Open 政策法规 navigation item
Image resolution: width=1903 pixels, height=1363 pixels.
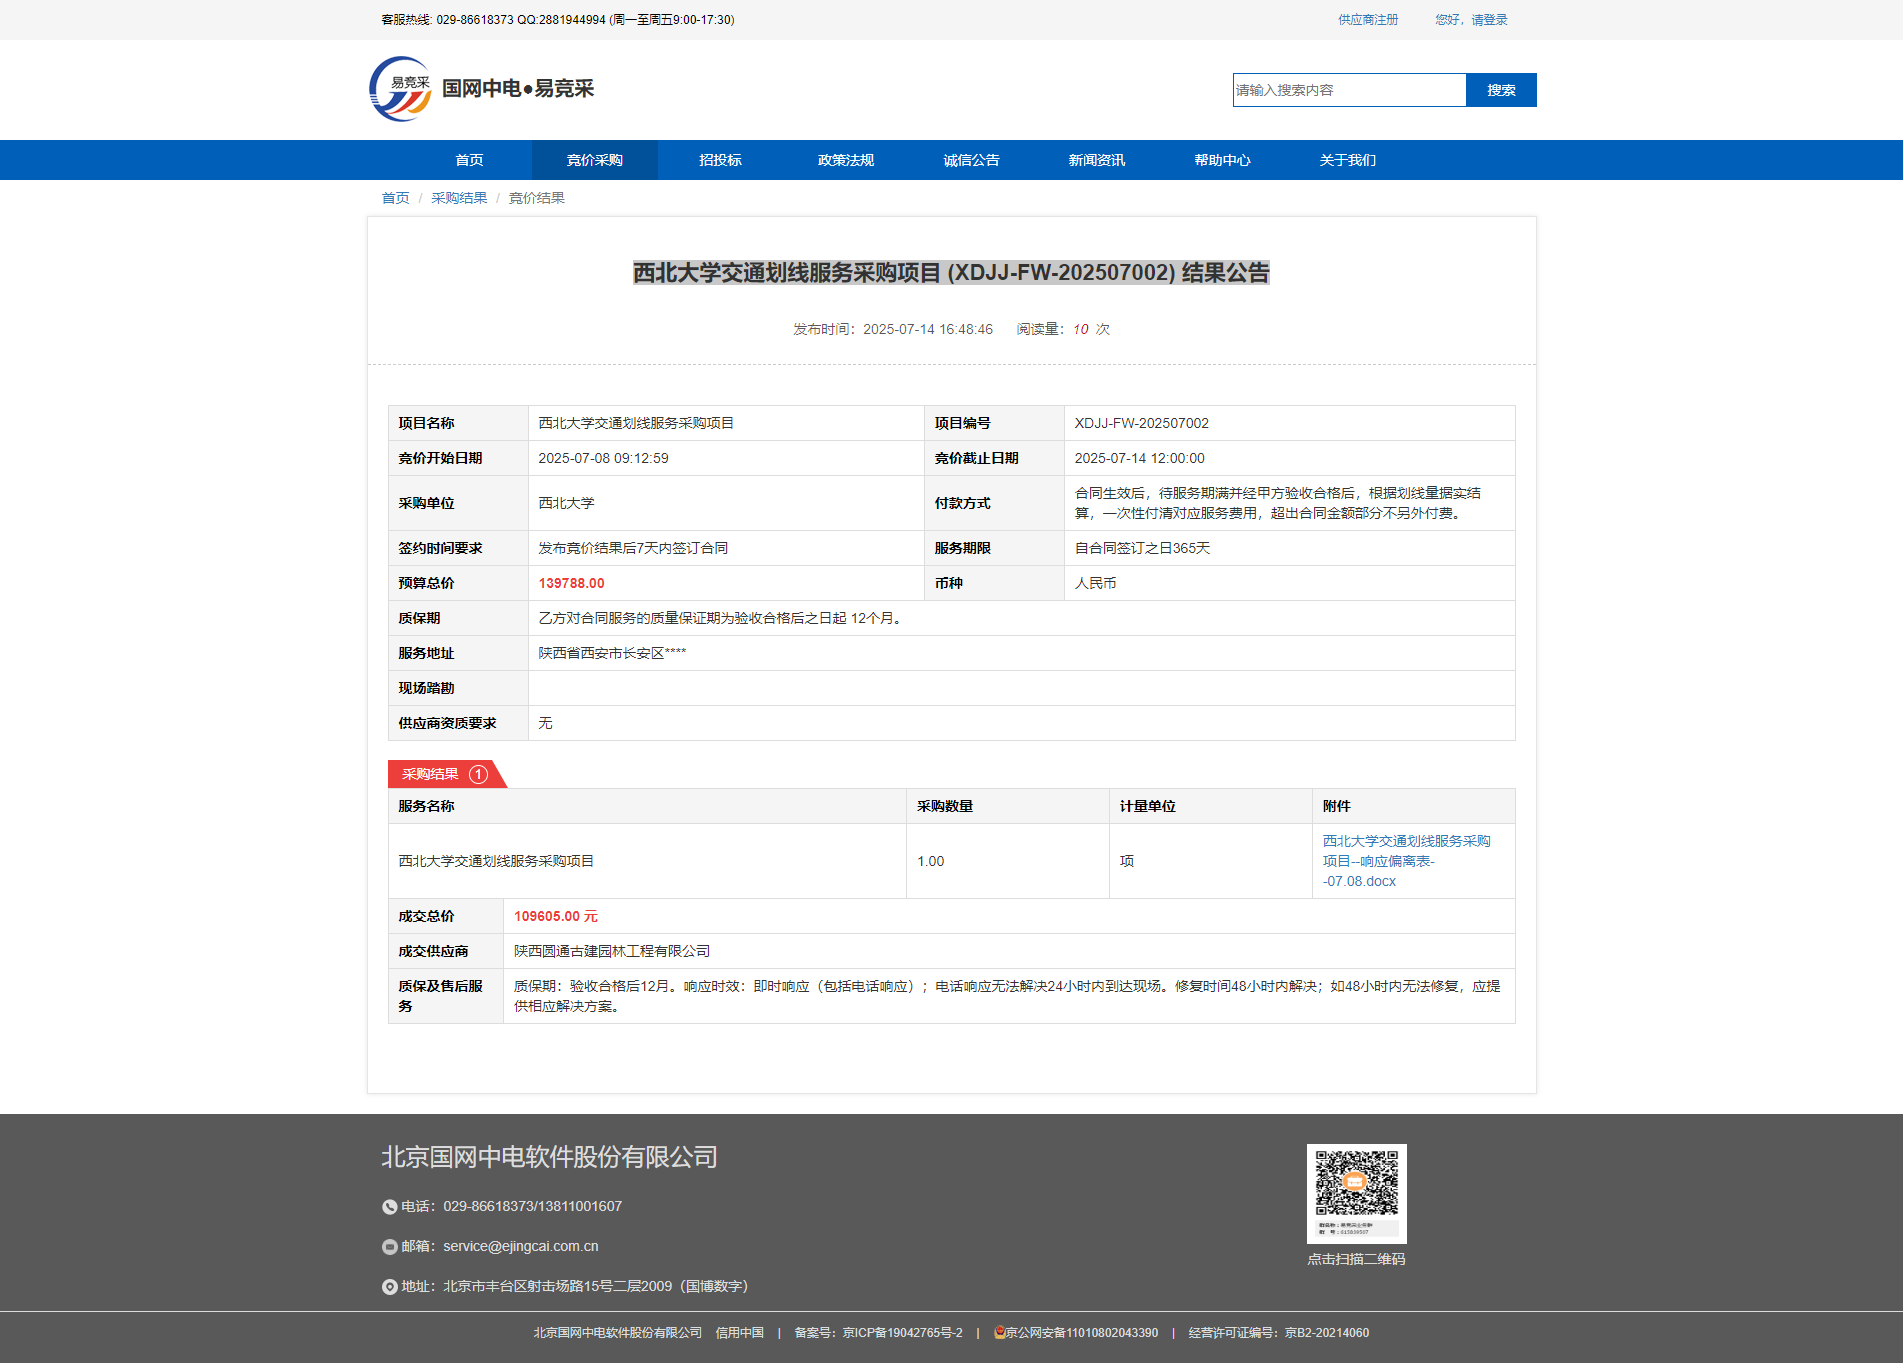pyautogui.click(x=845, y=160)
